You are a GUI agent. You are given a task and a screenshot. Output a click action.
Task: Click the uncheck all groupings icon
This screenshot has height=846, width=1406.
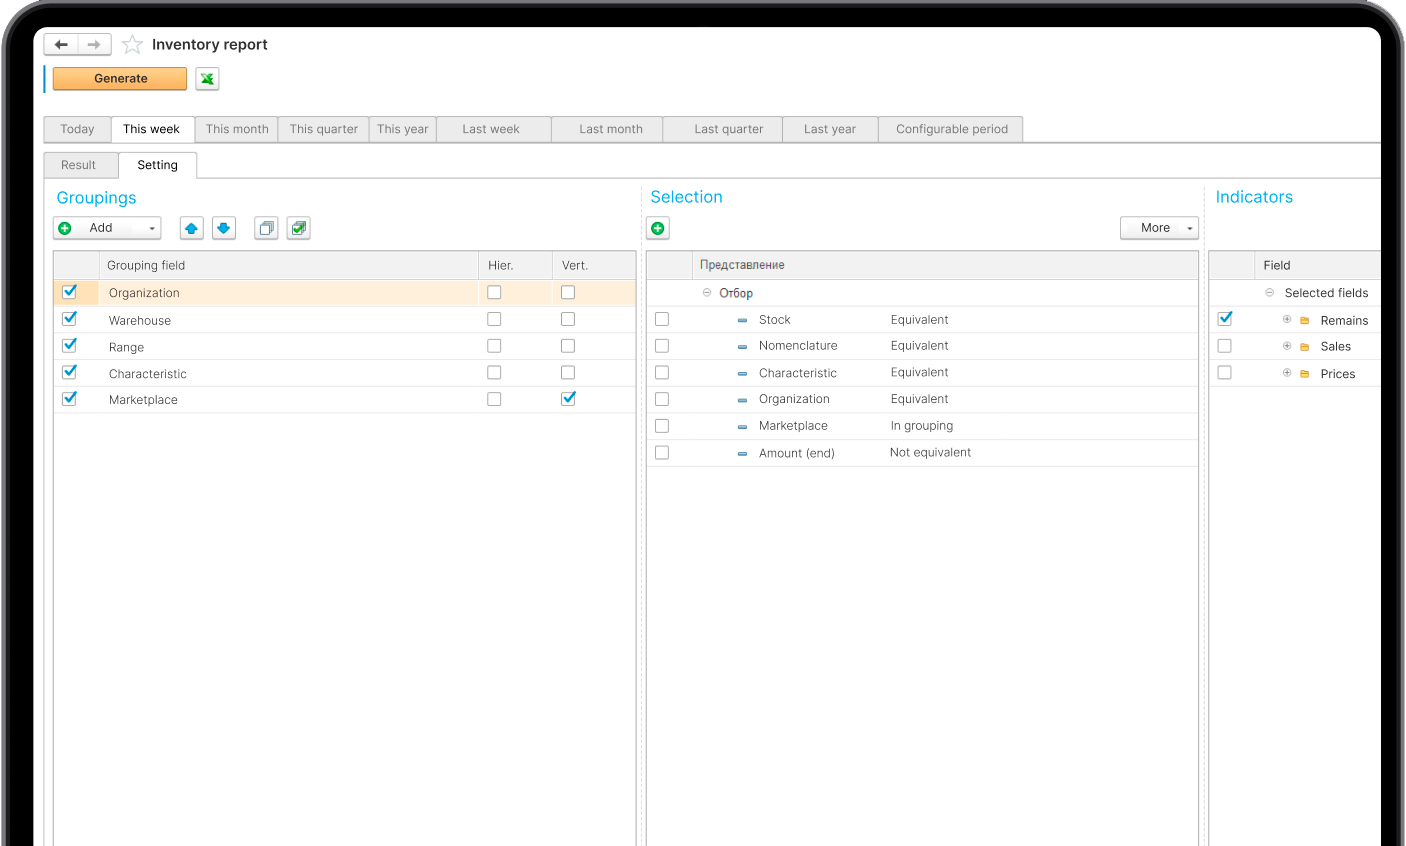pos(266,228)
